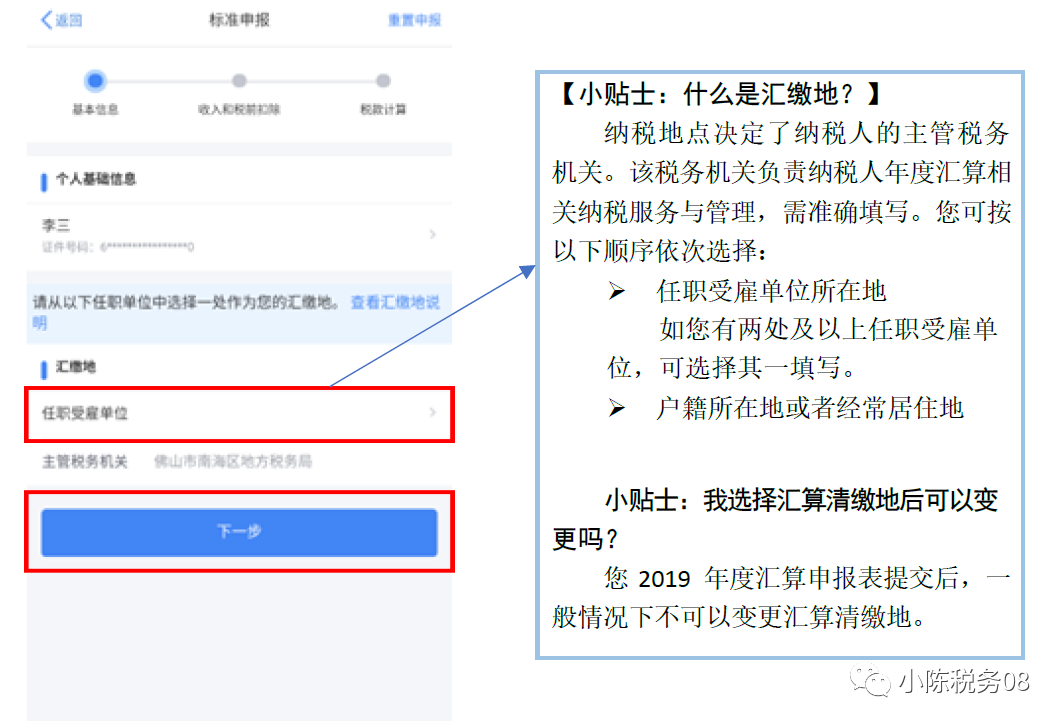The width and height of the screenshot is (1064, 728).
Task: Open 查看汇缴地说明 link
Action: click(238, 312)
